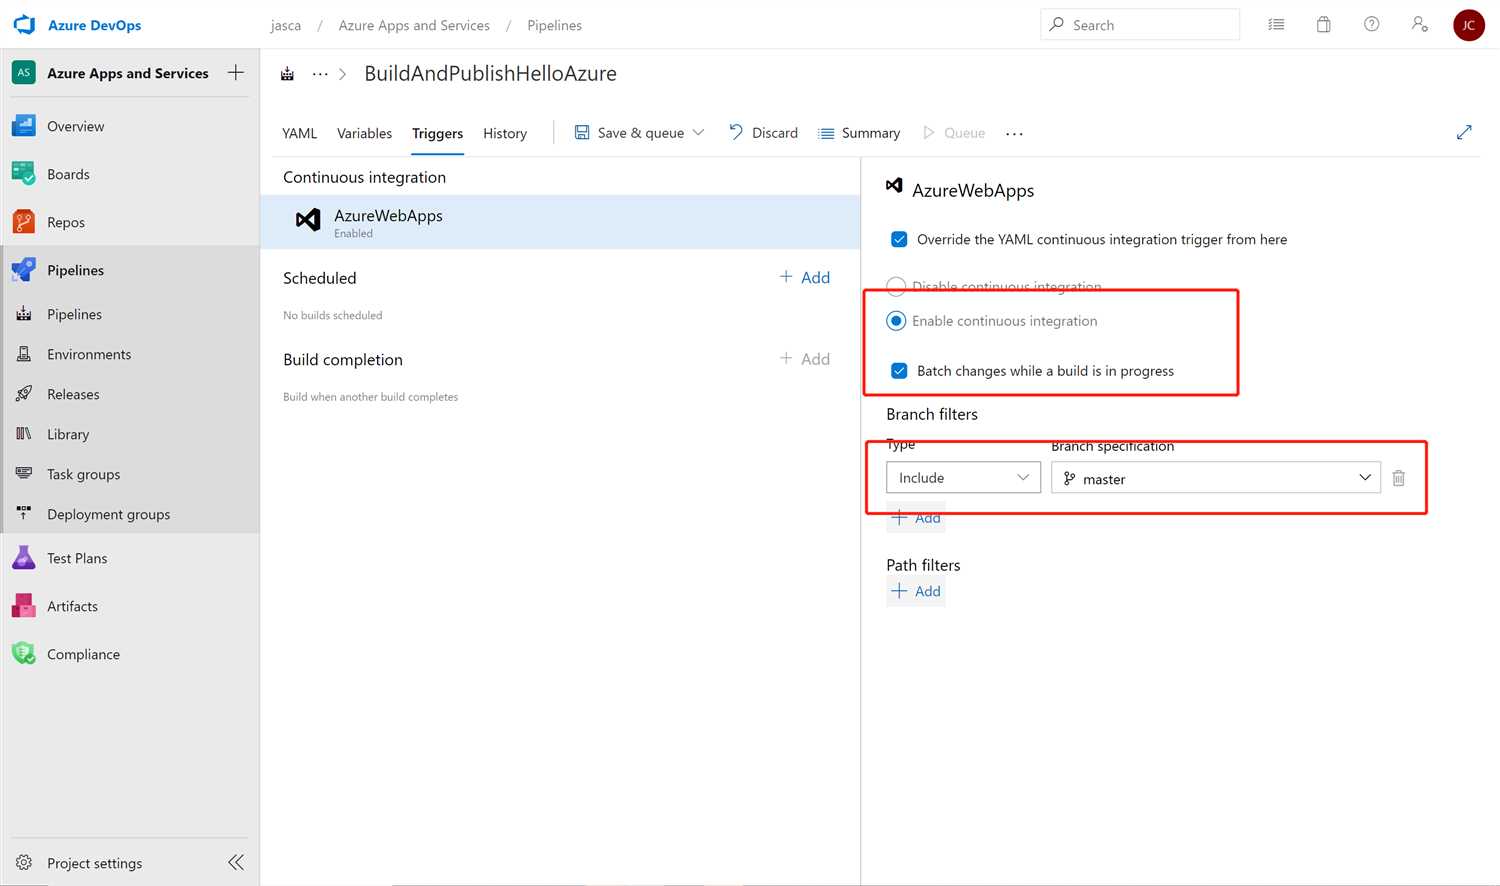The image size is (1500, 886).
Task: Click BuildAndPublishHelloAzure pipeline title
Action: pyautogui.click(x=490, y=74)
